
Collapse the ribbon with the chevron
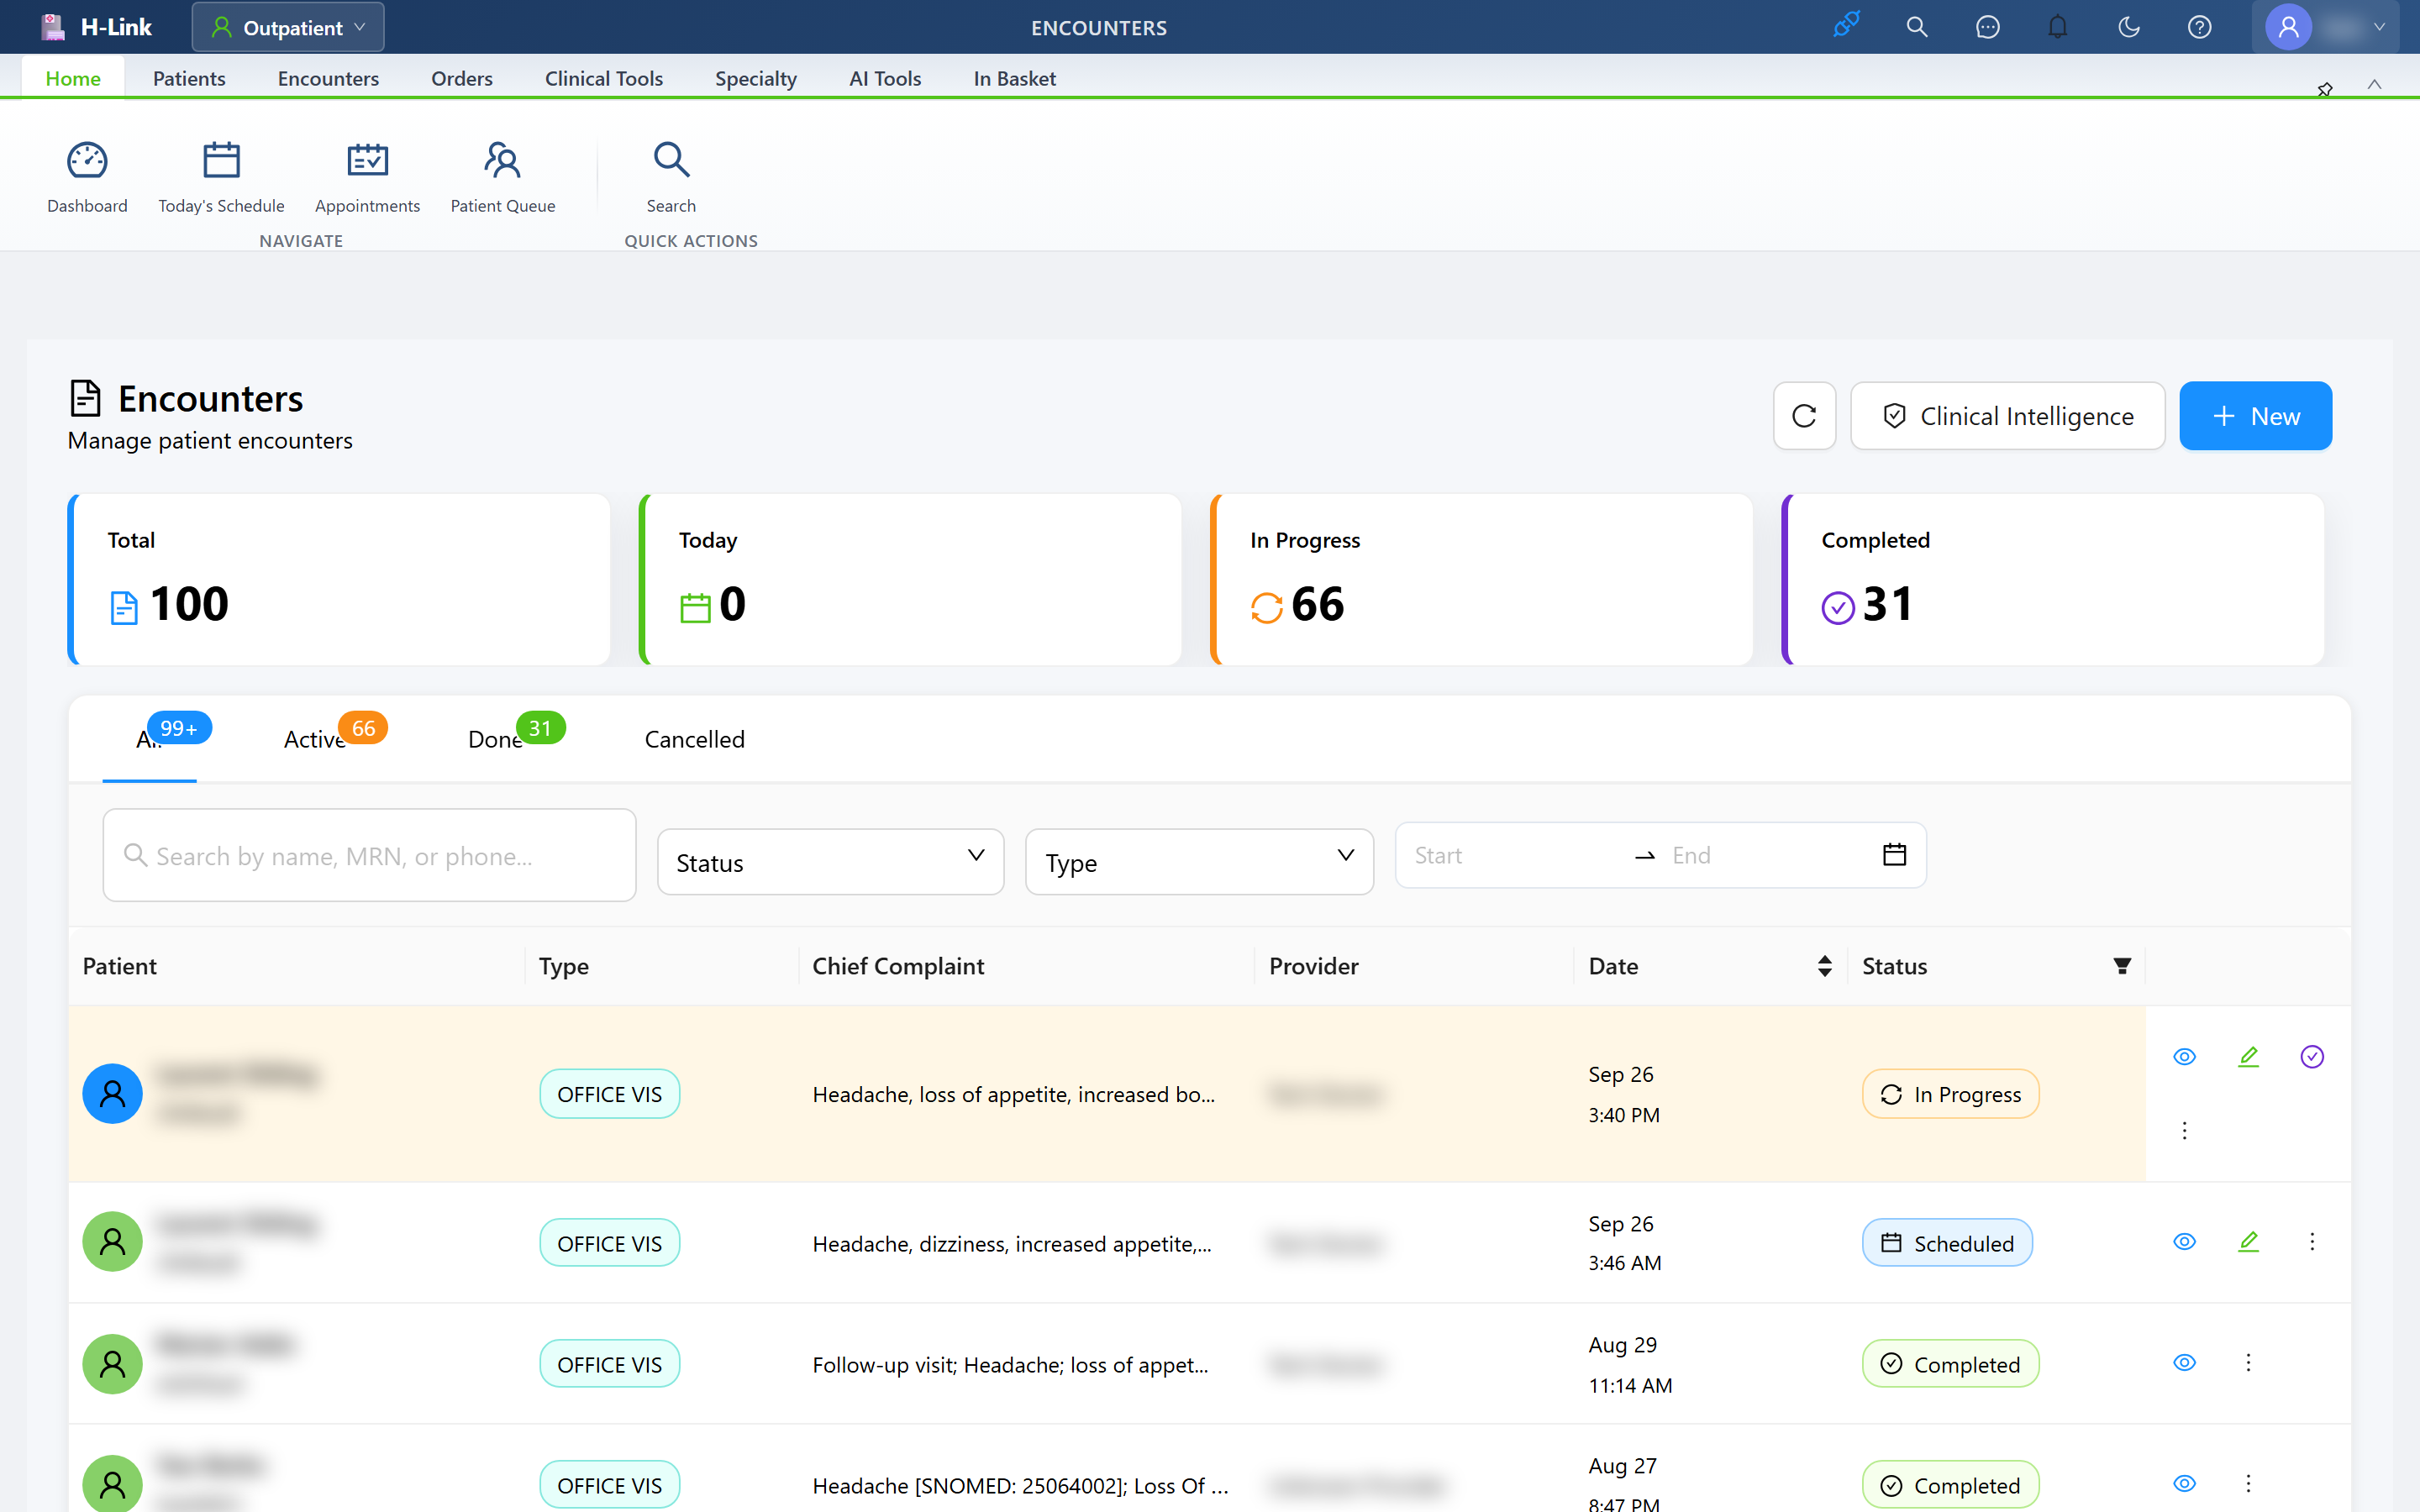click(2374, 85)
